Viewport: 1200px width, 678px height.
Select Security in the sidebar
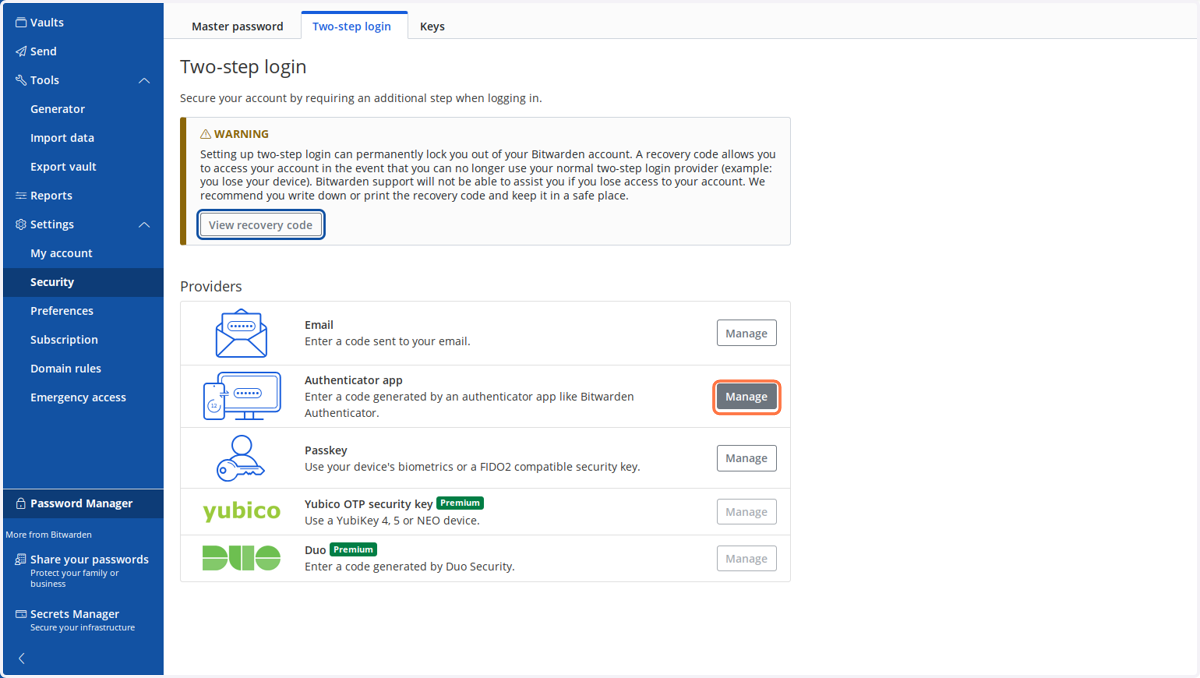tap(83, 283)
